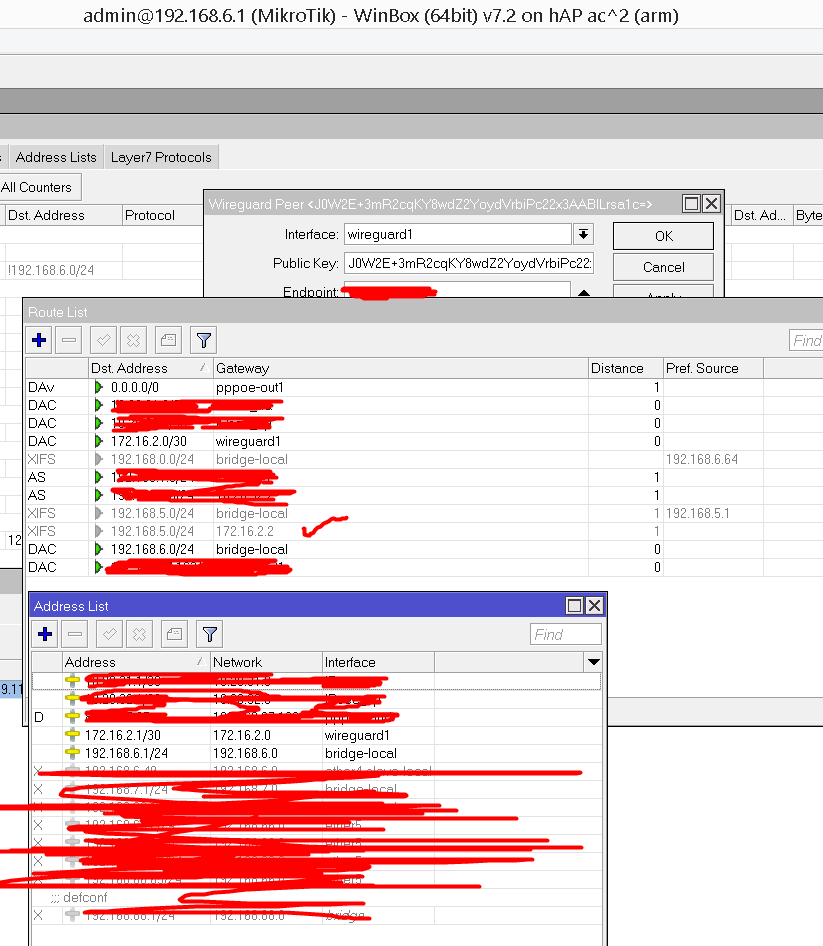Viewport: 823px width, 946px height.
Task: Select the 192.168.6.1/24 address entry
Action: point(126,753)
